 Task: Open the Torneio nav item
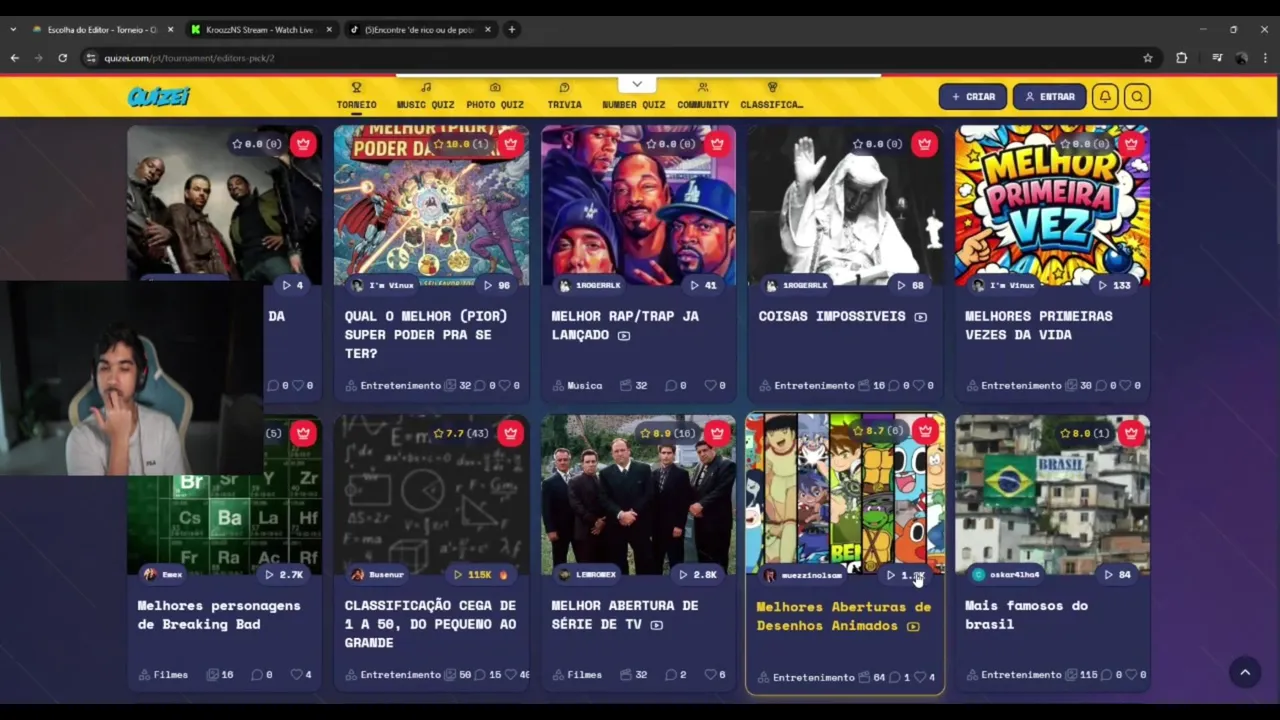(356, 96)
